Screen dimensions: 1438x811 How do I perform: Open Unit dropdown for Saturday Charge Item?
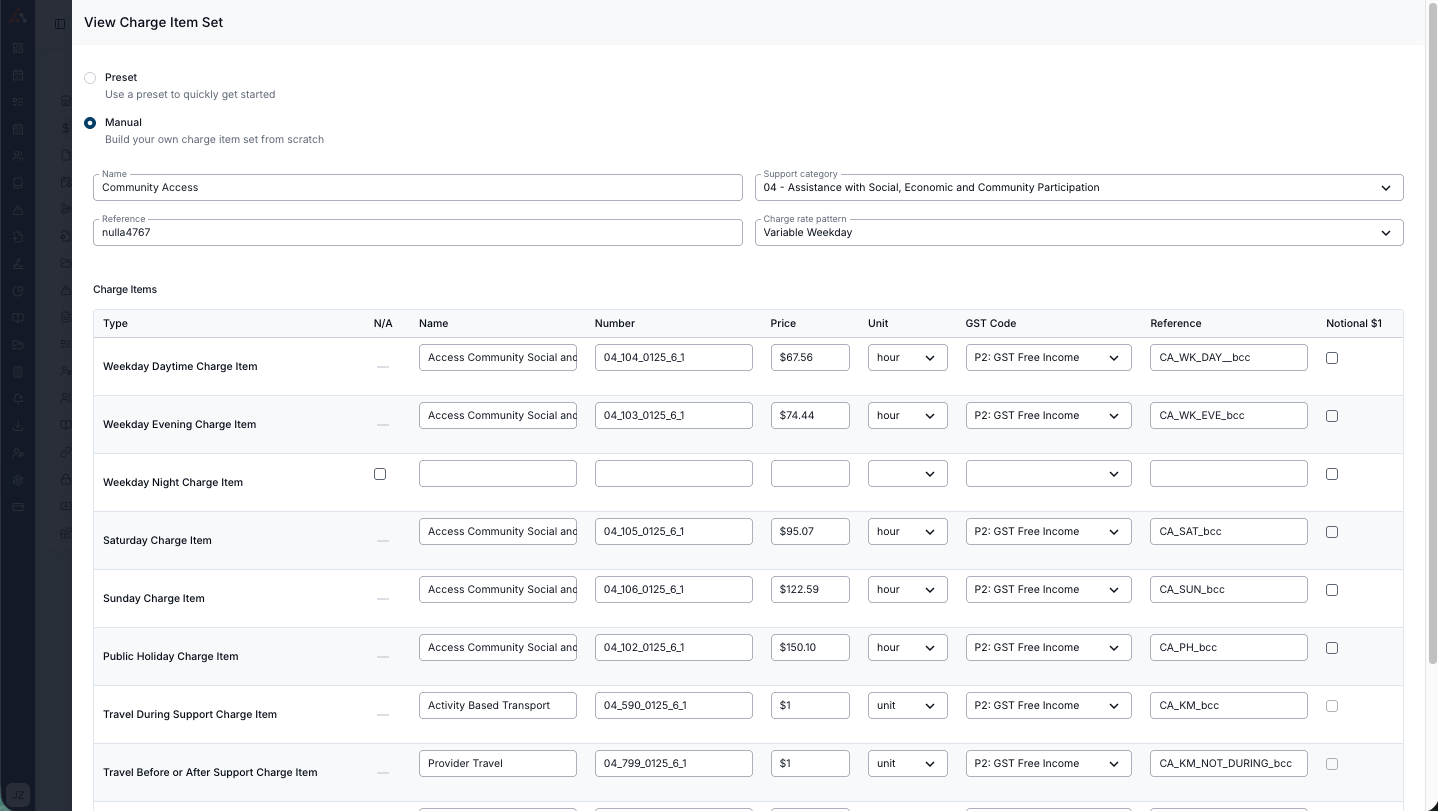tap(907, 532)
